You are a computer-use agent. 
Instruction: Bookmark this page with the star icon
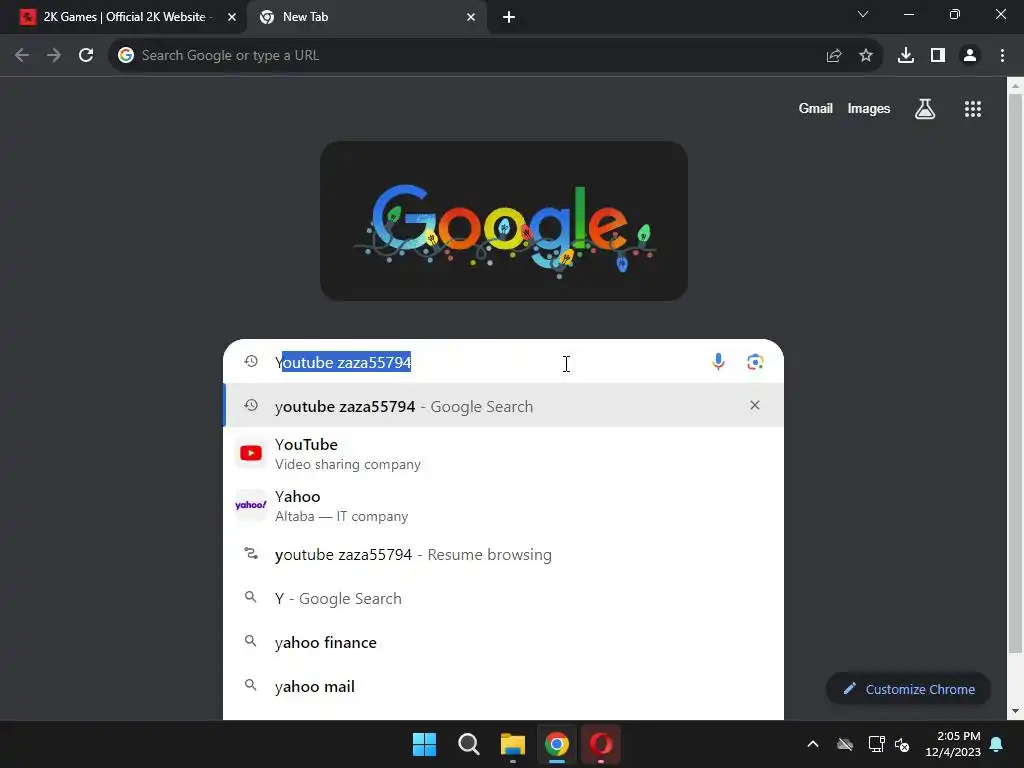point(866,56)
